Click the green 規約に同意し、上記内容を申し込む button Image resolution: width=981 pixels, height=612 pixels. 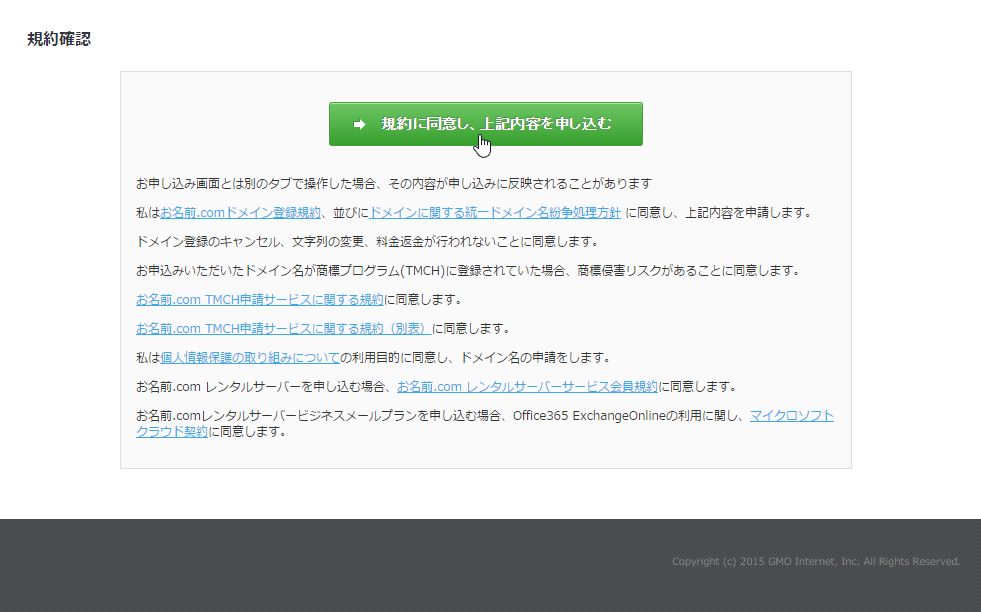click(x=485, y=124)
